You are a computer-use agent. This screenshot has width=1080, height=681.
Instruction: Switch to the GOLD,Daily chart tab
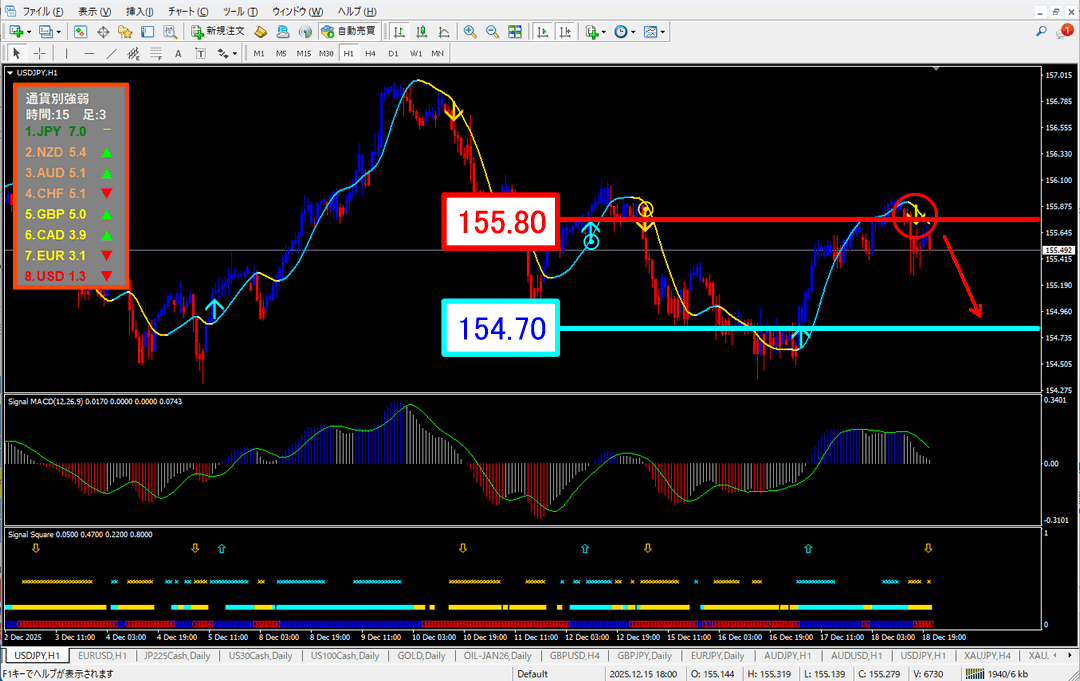422,655
